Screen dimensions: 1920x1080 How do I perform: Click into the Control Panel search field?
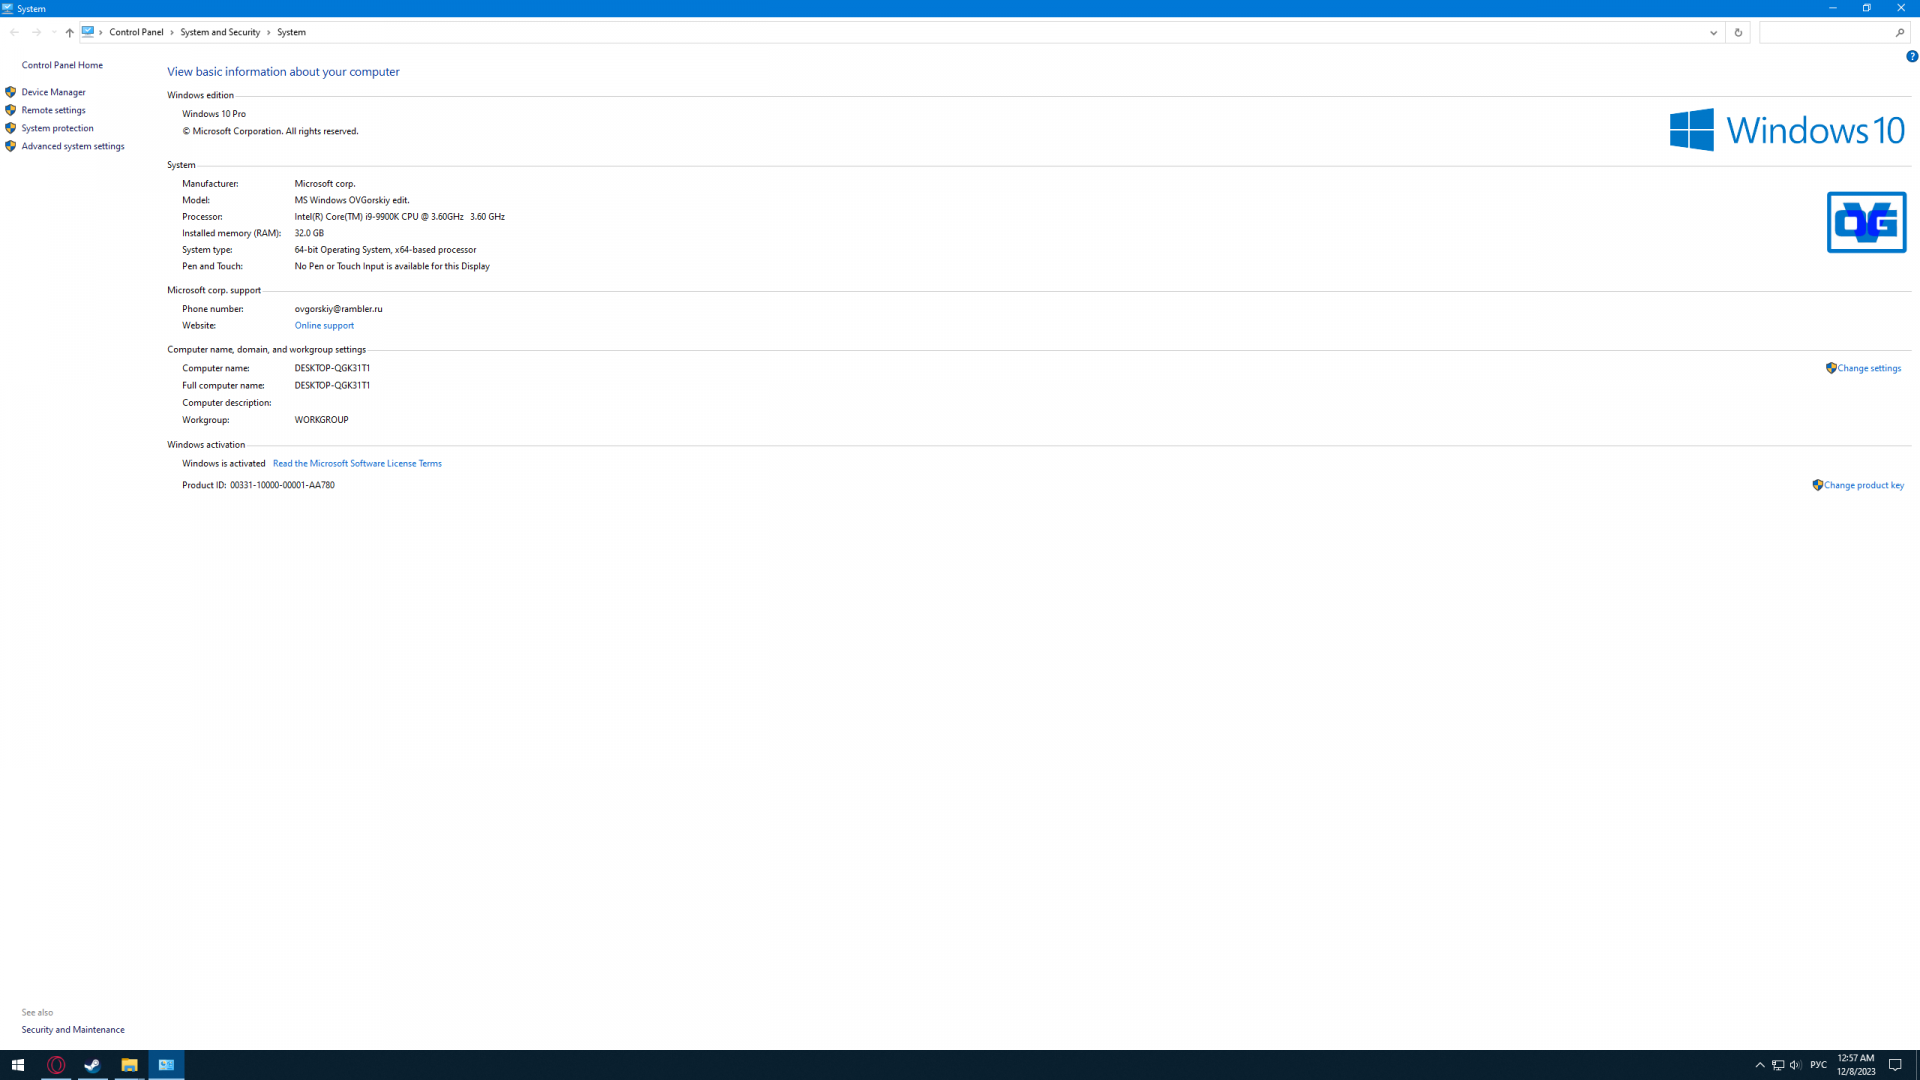pos(1826,32)
